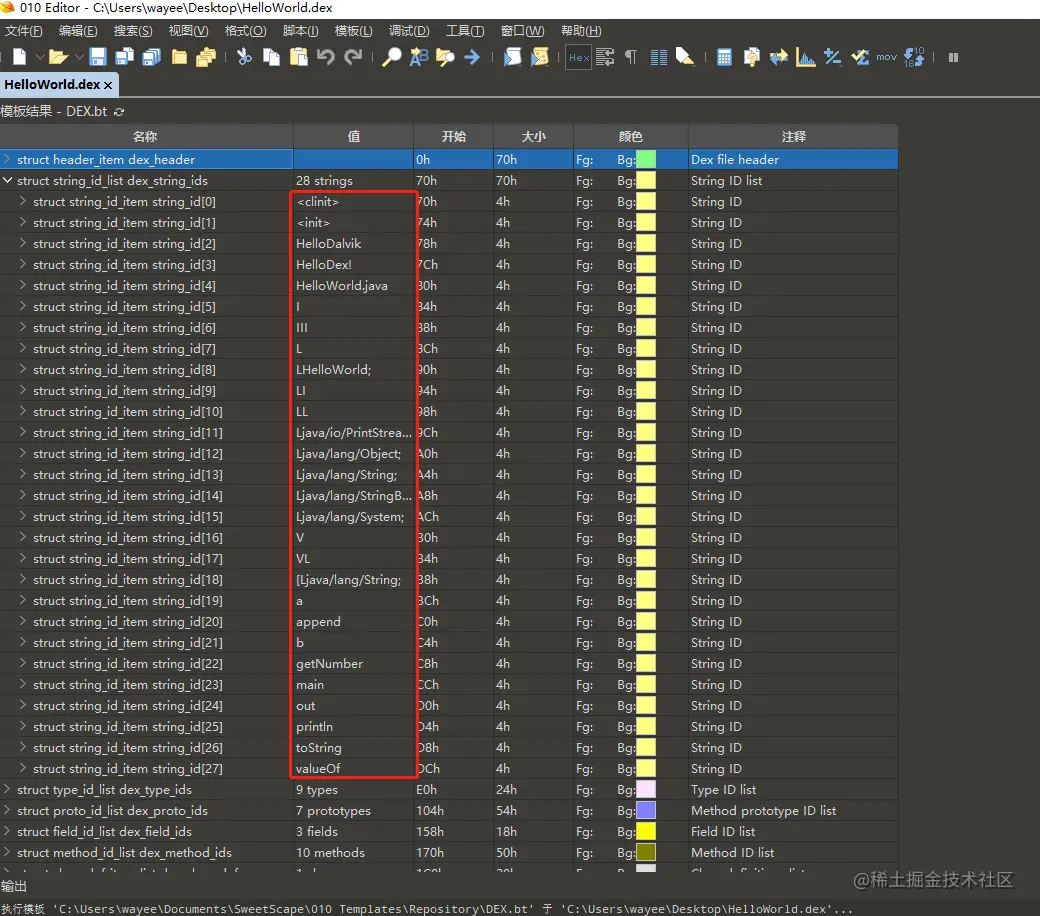Click the Find in Files icon
This screenshot has height=916, width=1040.
tap(445, 58)
